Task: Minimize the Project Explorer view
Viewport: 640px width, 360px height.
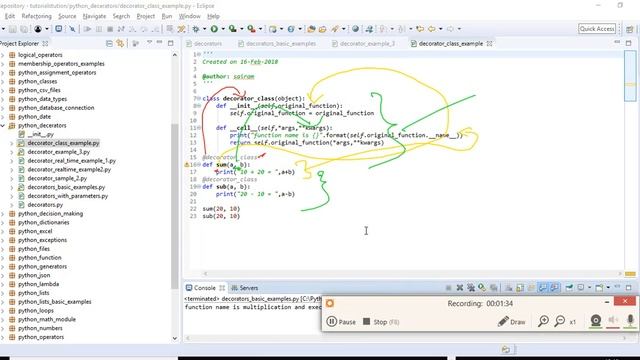Action: 160,42
